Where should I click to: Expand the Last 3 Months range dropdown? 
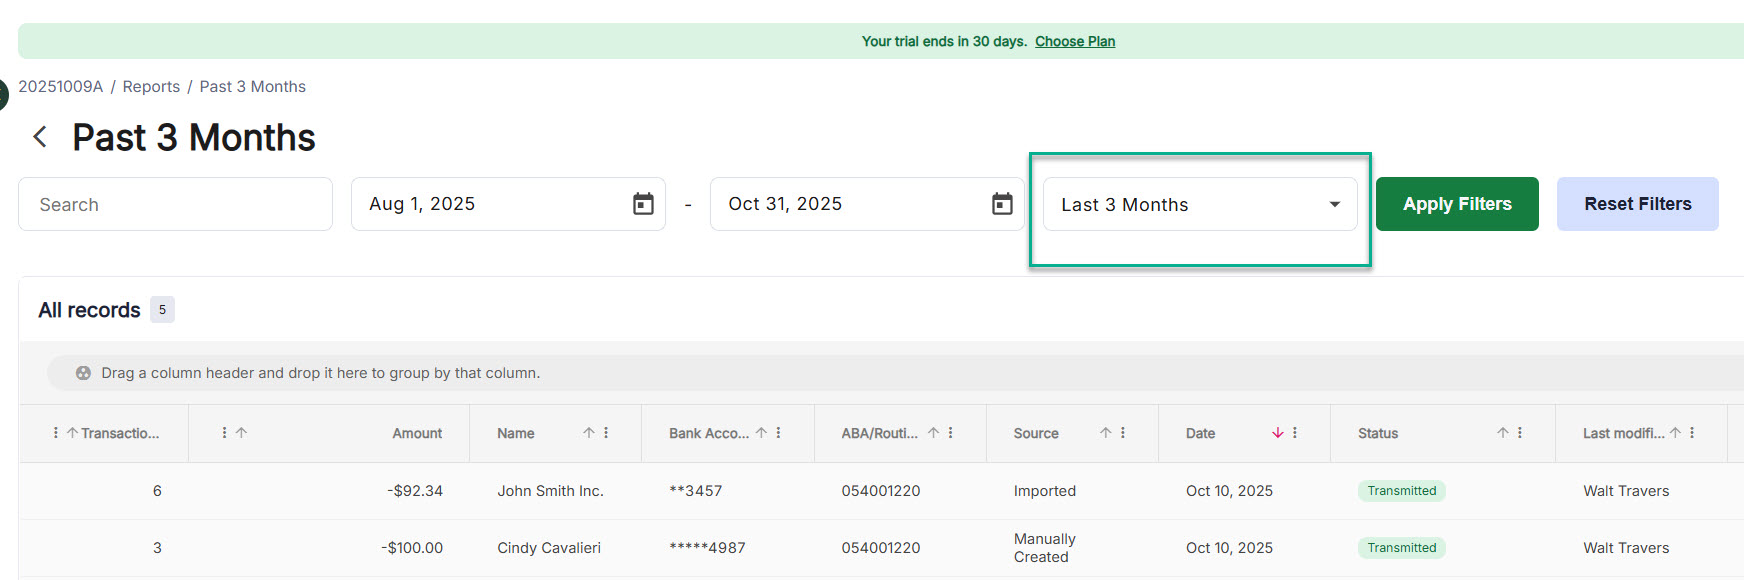point(1334,204)
